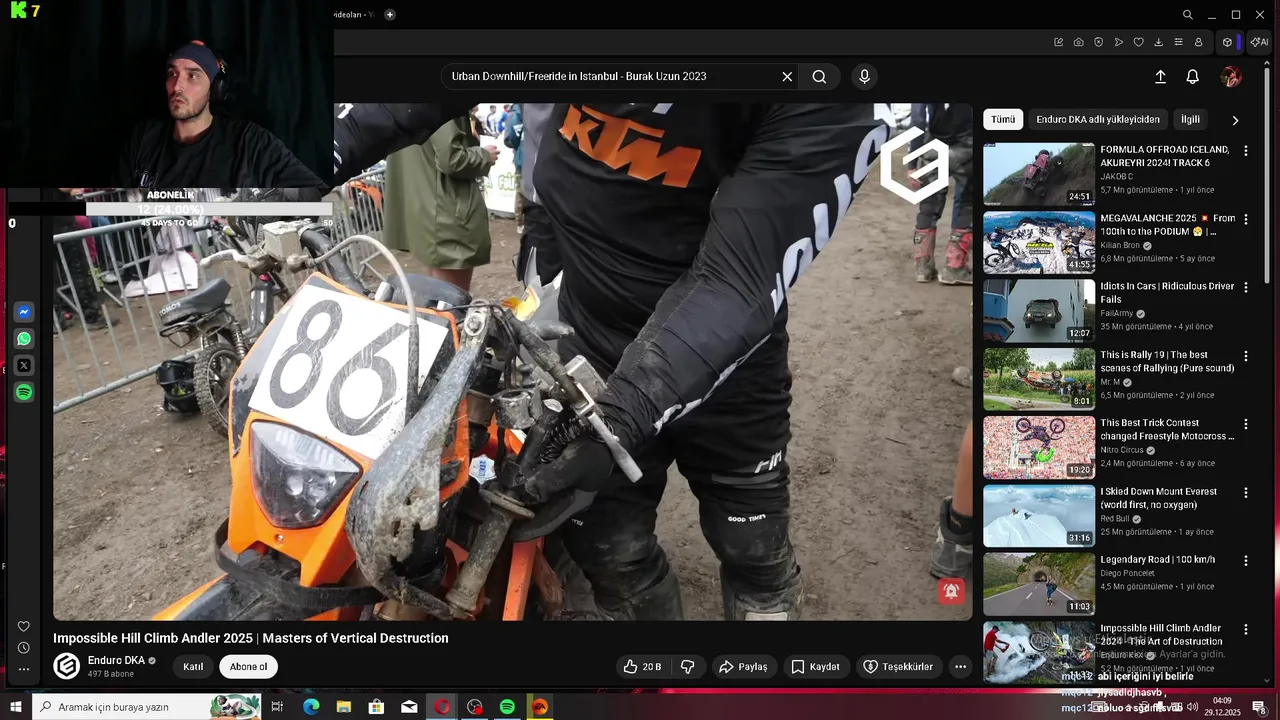Open the Opera AI assistant button
The width and height of the screenshot is (1280, 720).
[x=1259, y=42]
